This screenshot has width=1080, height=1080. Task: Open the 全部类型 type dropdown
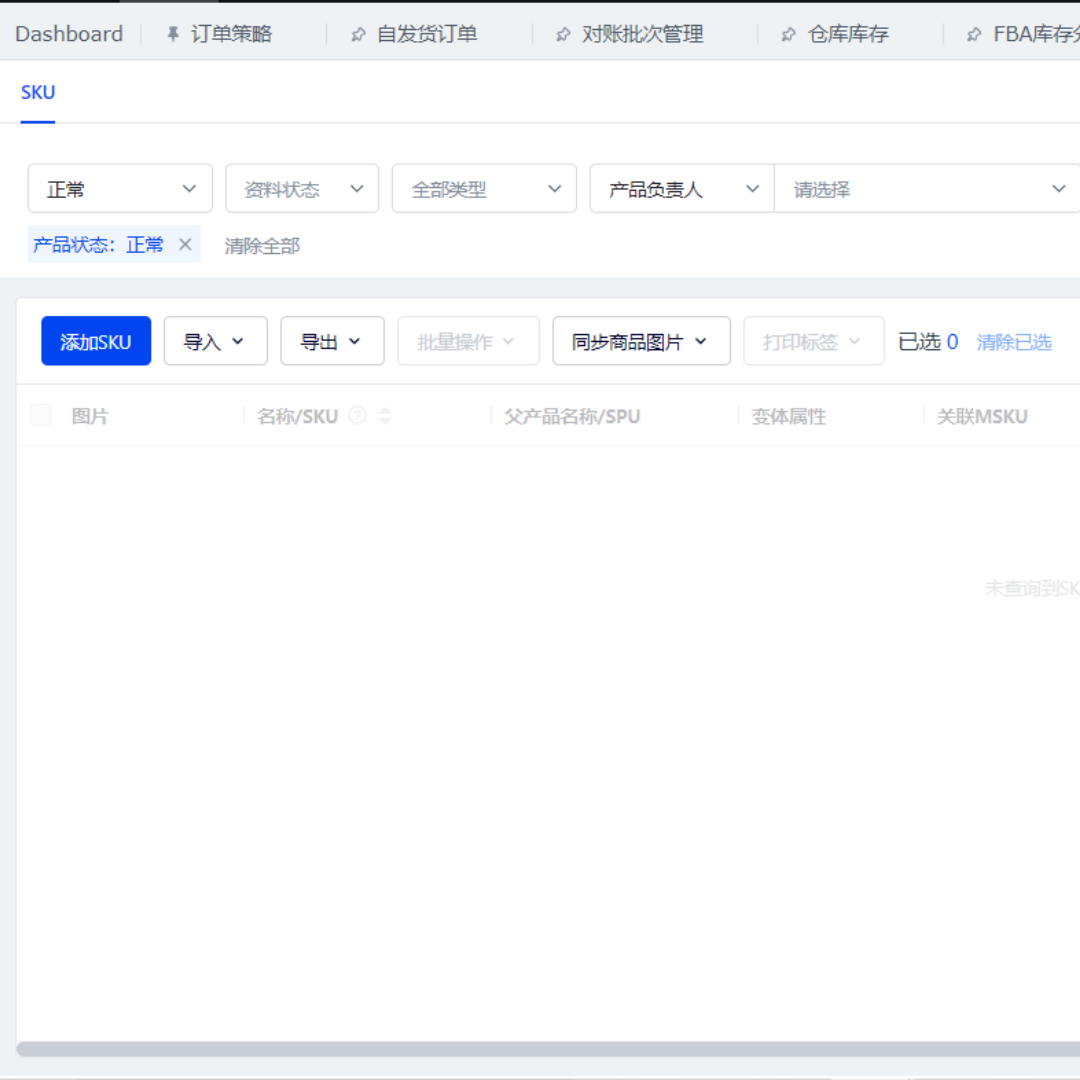(484, 189)
